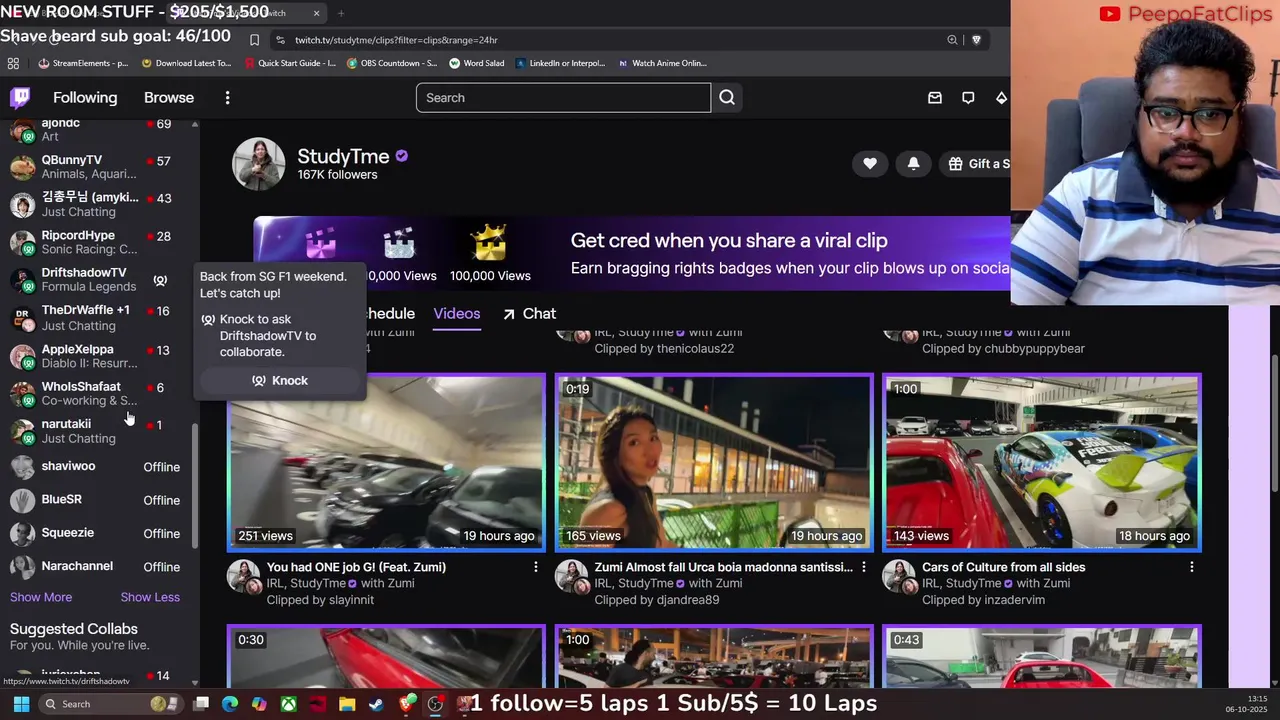Expand list with Show More
1280x720 pixels.
point(41,597)
